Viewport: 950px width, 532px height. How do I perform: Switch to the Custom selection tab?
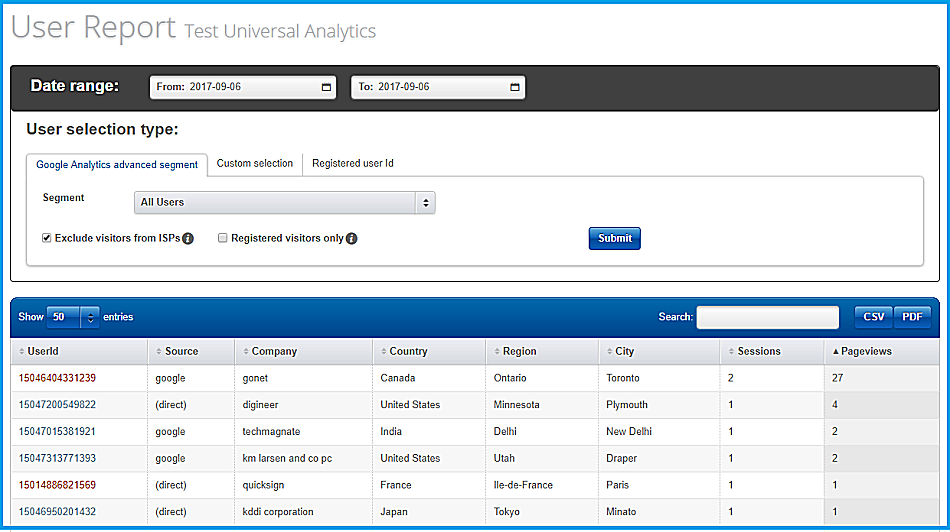[x=255, y=163]
